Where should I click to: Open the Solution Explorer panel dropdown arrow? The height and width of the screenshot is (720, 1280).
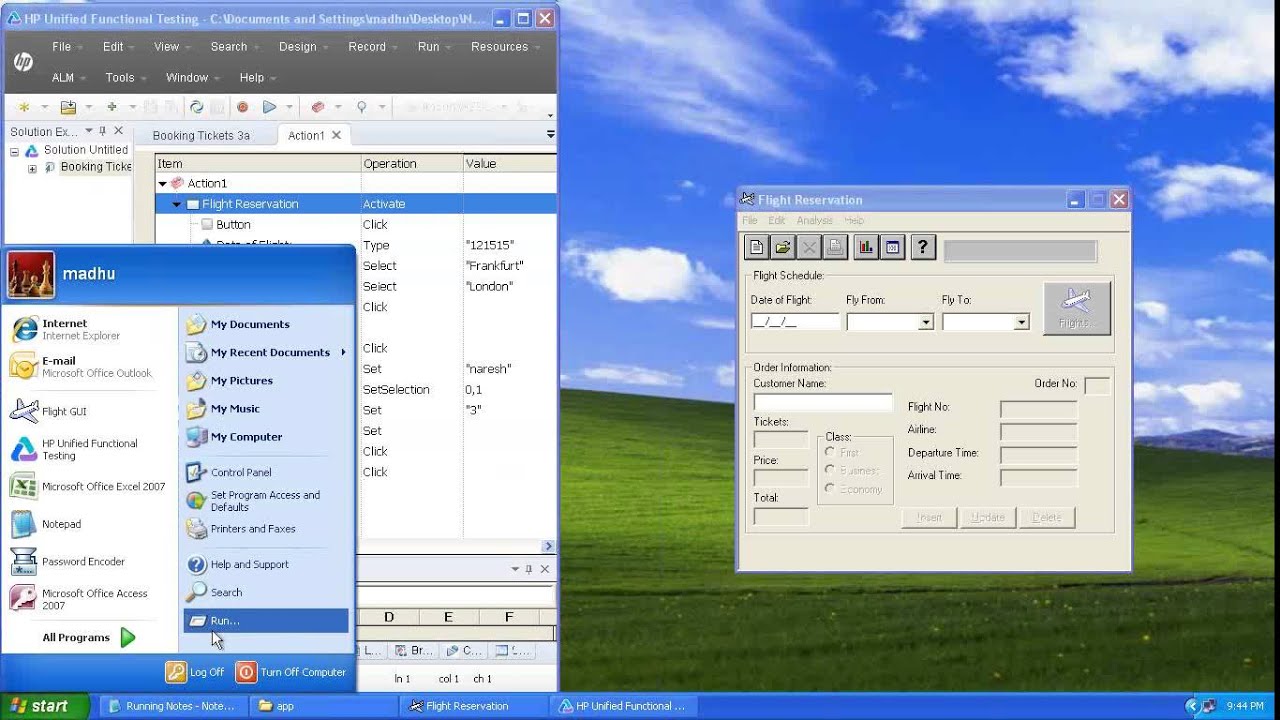(88, 131)
